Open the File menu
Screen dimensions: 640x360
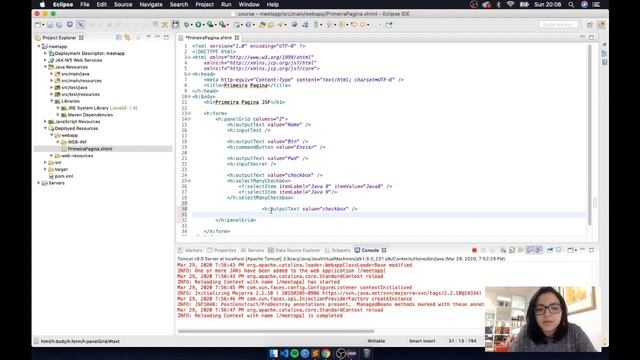coord(85,4)
